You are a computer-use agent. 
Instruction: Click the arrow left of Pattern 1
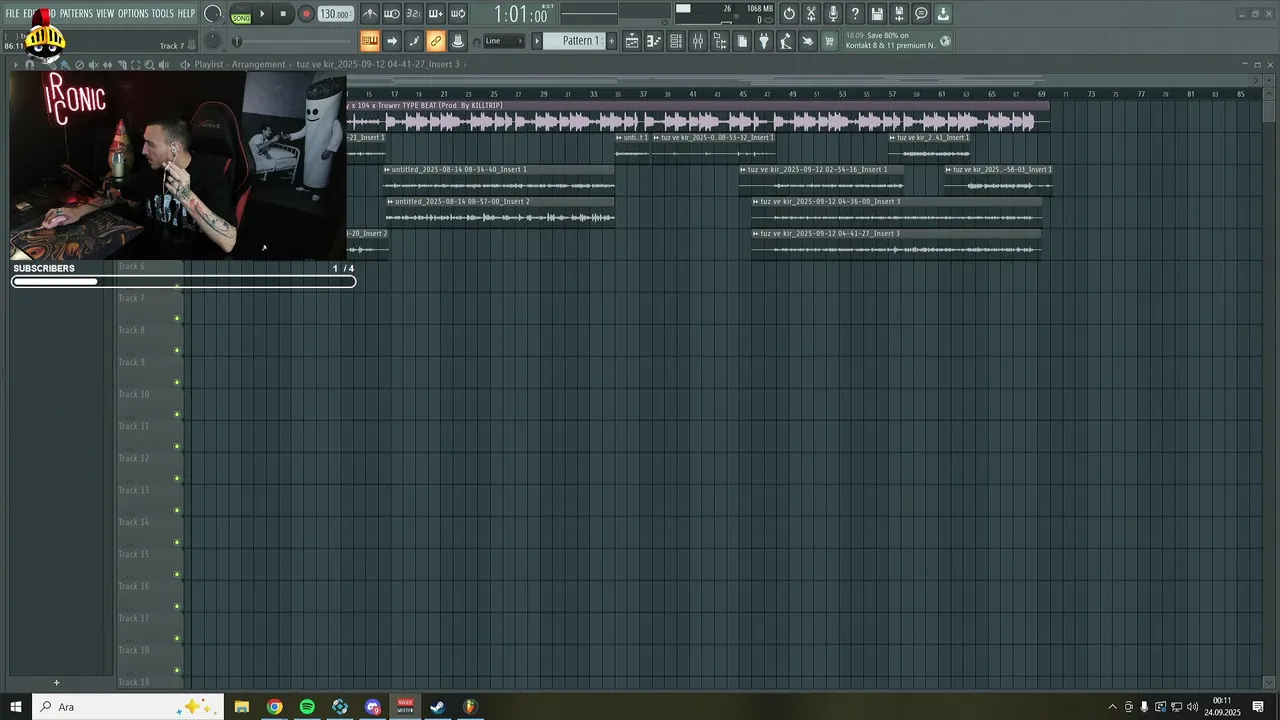click(537, 41)
